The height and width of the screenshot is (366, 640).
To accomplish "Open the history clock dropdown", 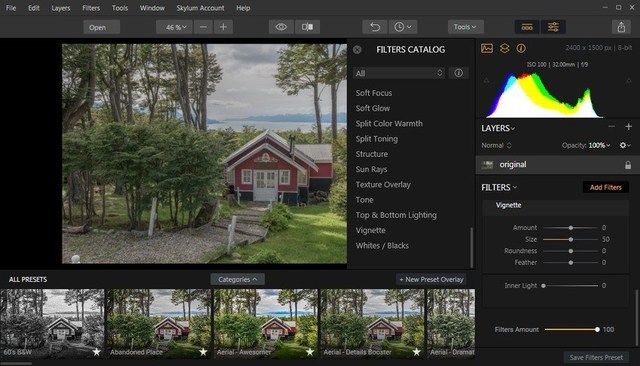I will 402,27.
